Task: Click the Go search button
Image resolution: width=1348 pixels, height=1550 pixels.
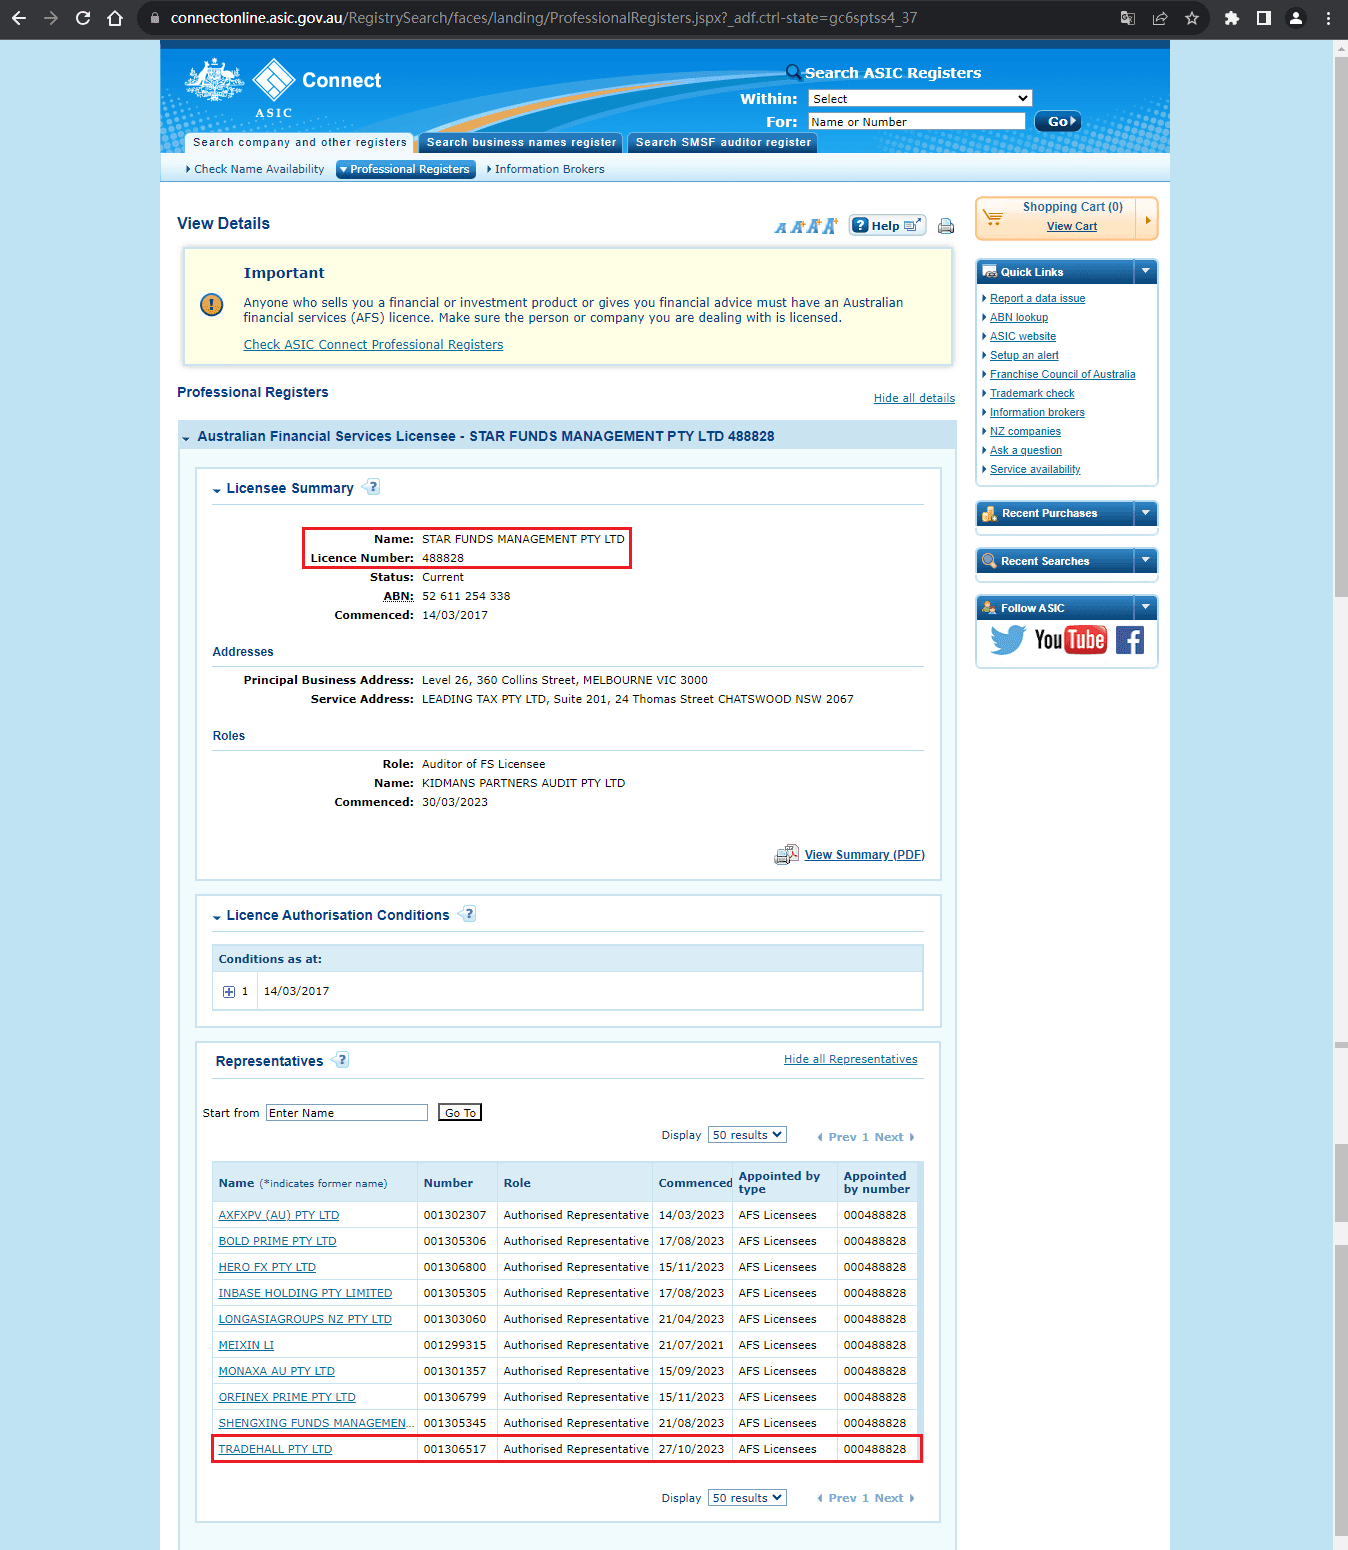Action: click(x=1057, y=121)
